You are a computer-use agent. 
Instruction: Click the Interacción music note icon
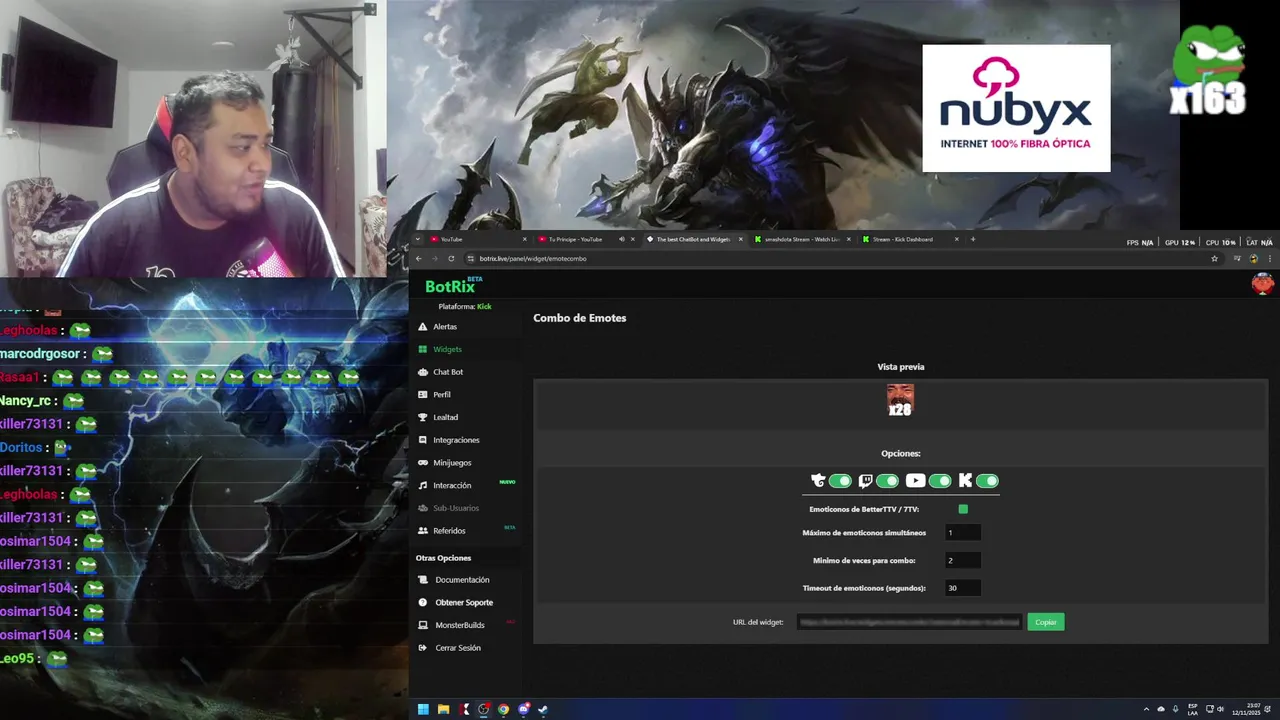[x=423, y=485]
